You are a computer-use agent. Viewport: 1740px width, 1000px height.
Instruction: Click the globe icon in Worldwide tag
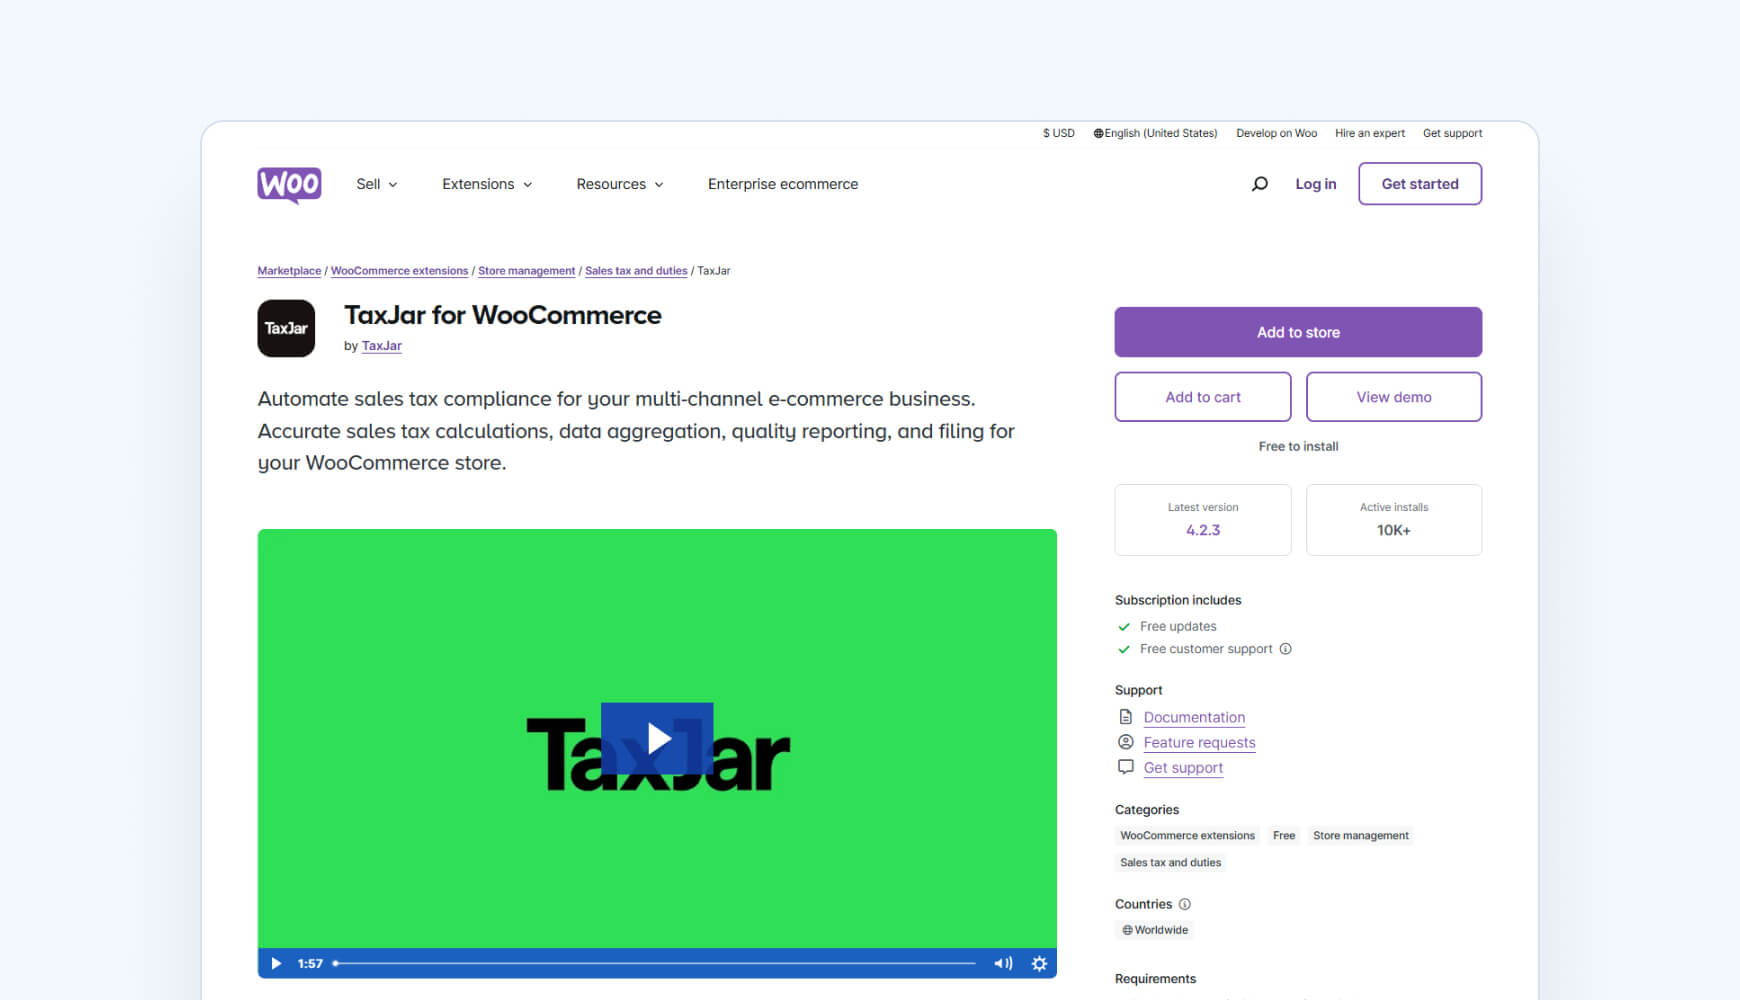(x=1127, y=930)
